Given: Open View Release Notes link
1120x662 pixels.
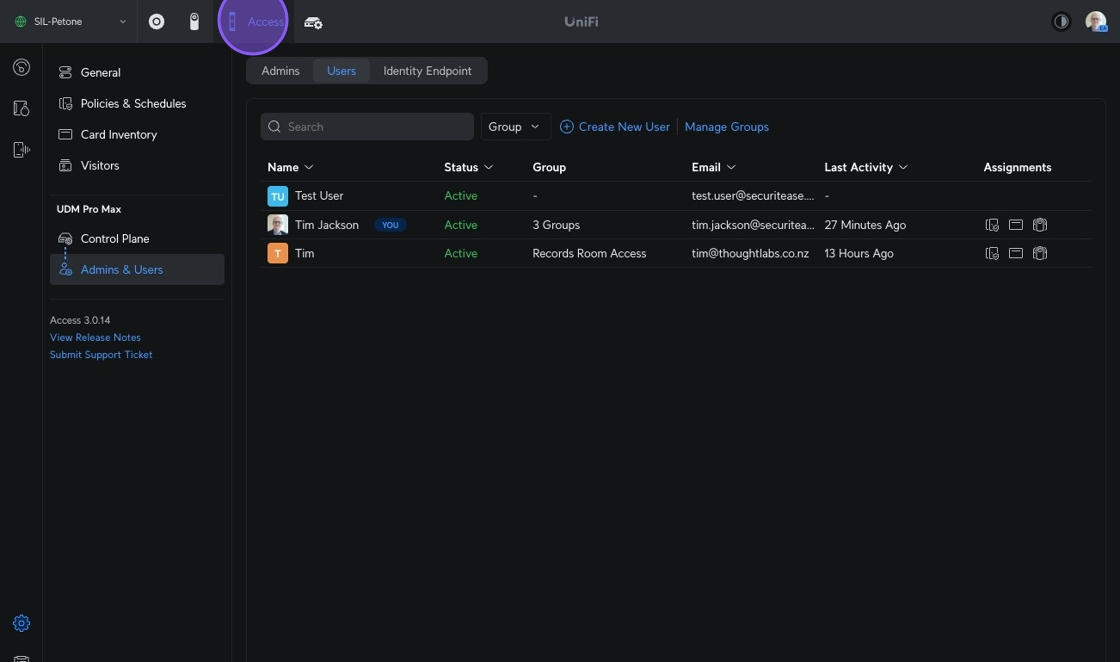Looking at the screenshot, I should (x=95, y=337).
